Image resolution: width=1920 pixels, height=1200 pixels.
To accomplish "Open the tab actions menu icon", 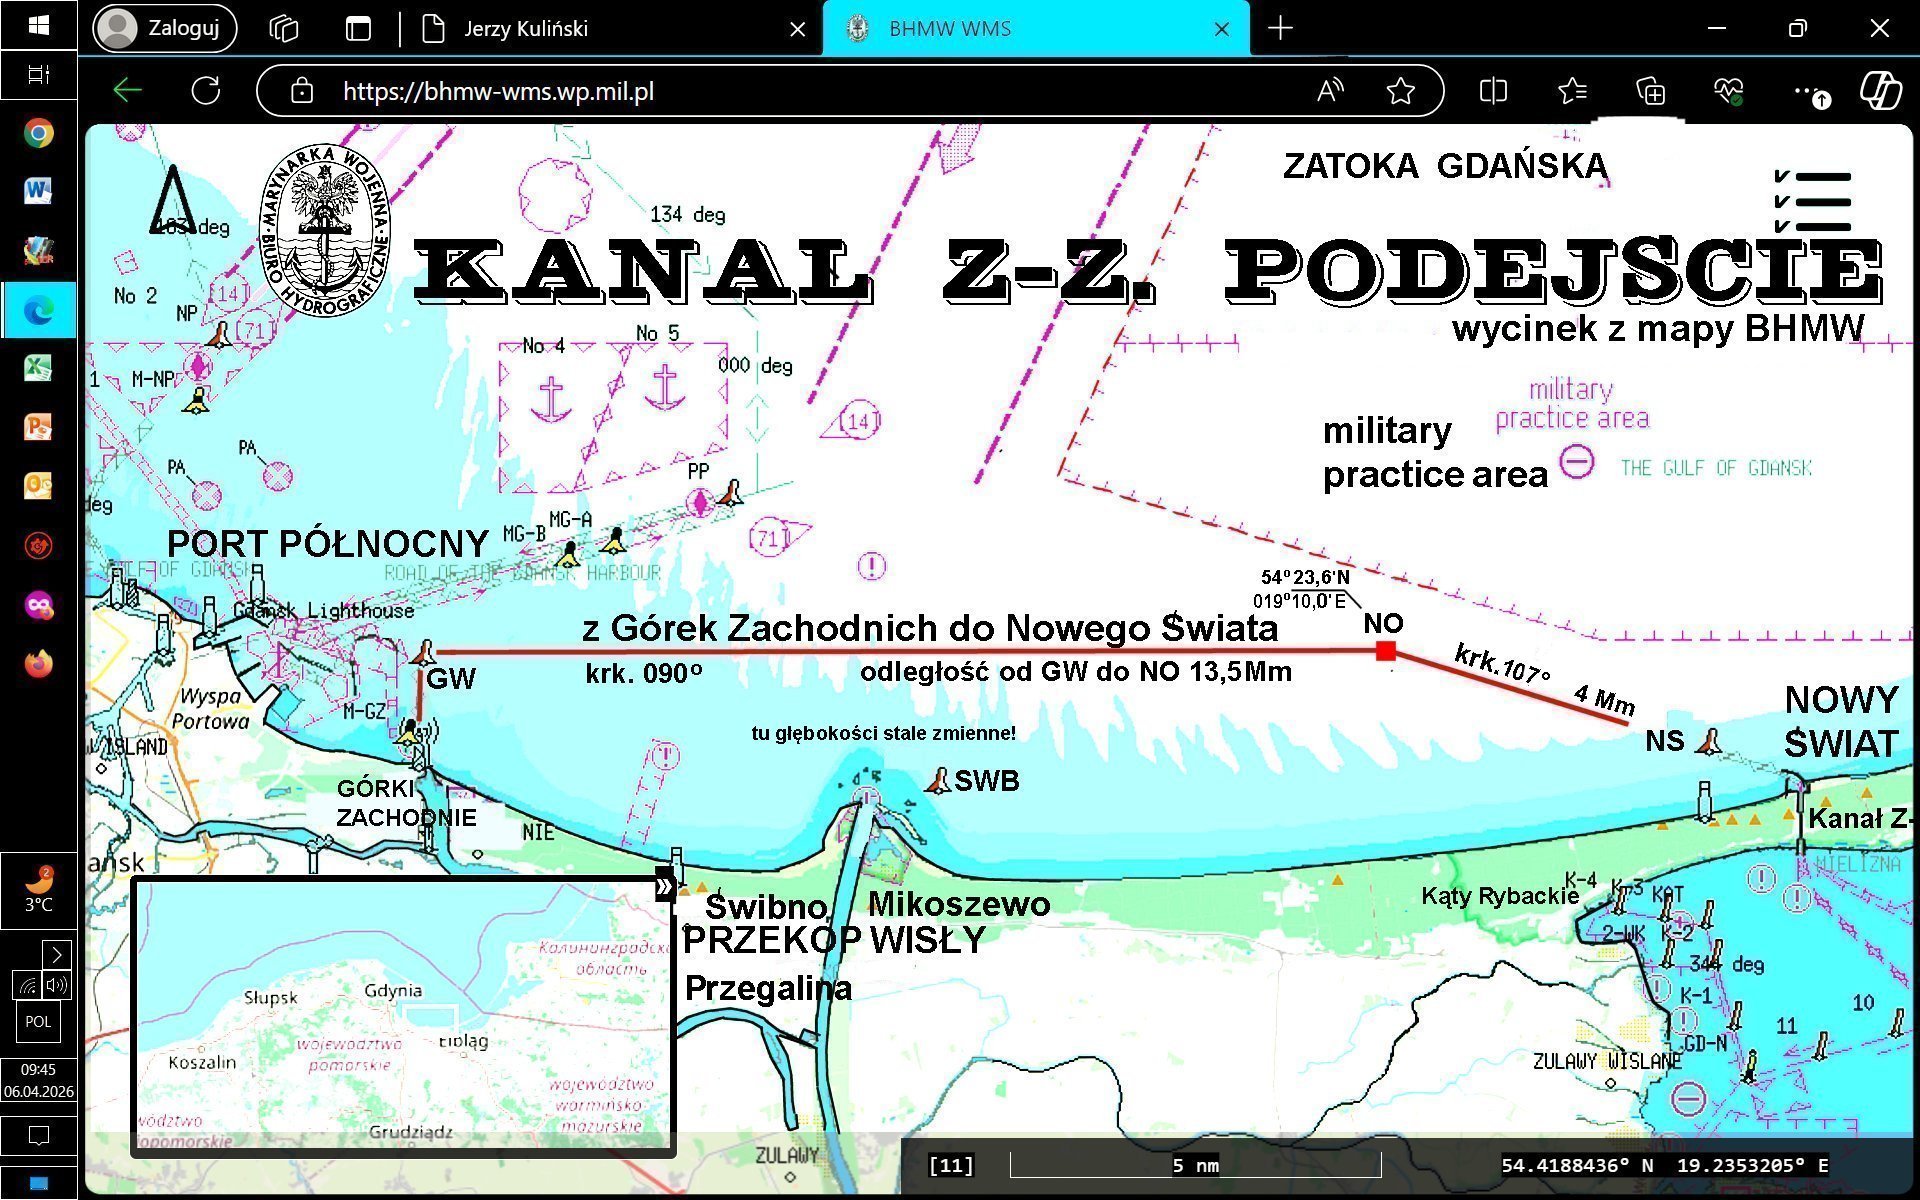I will click(358, 29).
